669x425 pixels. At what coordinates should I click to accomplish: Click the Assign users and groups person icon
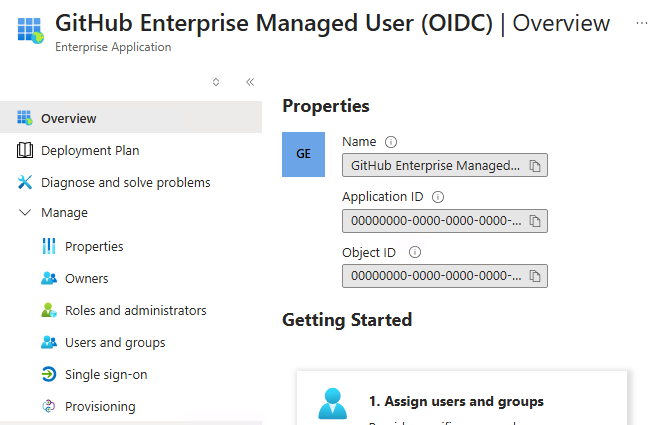[x=332, y=403]
